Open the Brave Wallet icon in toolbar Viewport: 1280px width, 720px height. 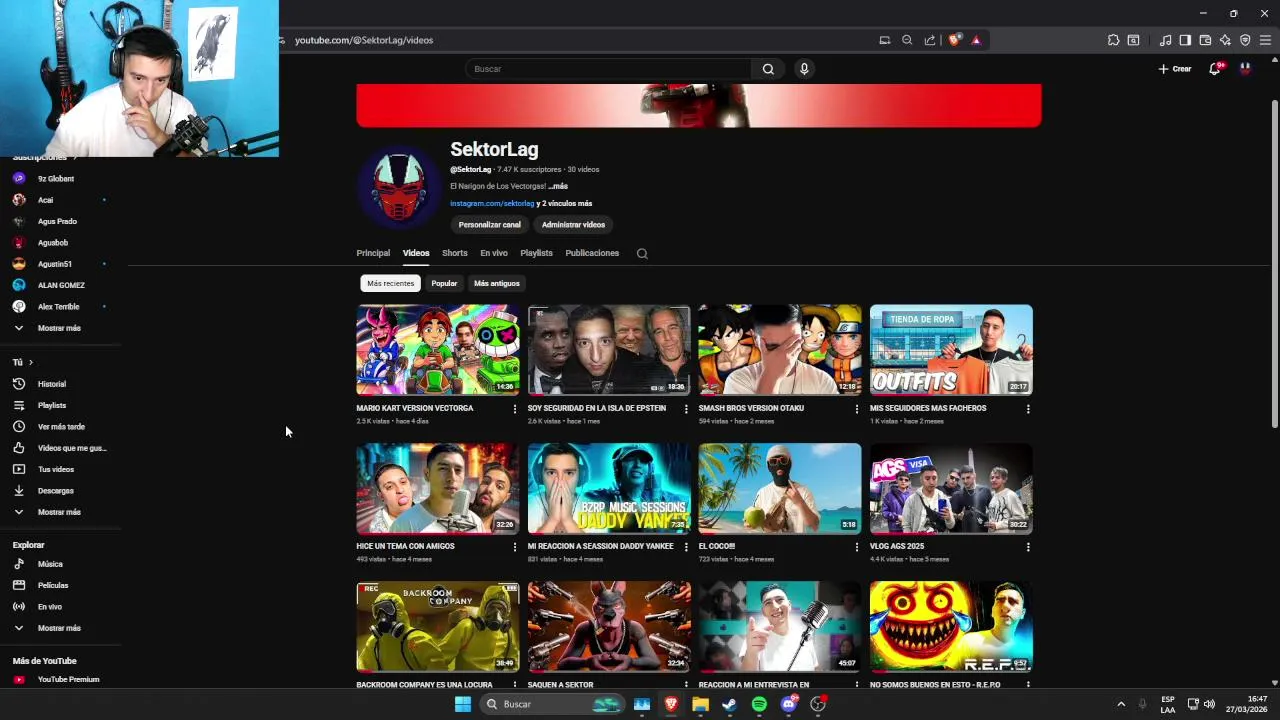pyautogui.click(x=1205, y=40)
